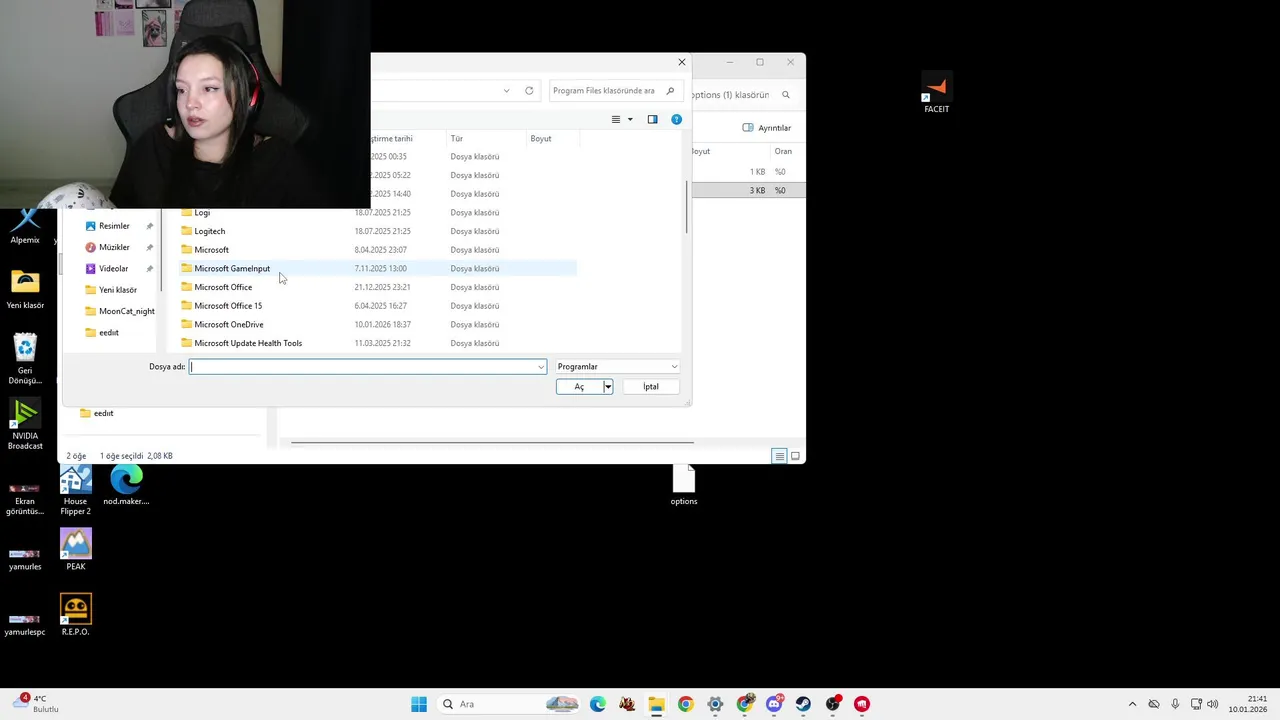Viewport: 1280px width, 720px height.
Task: Select the Logitech folder
Action: click(x=378, y=231)
